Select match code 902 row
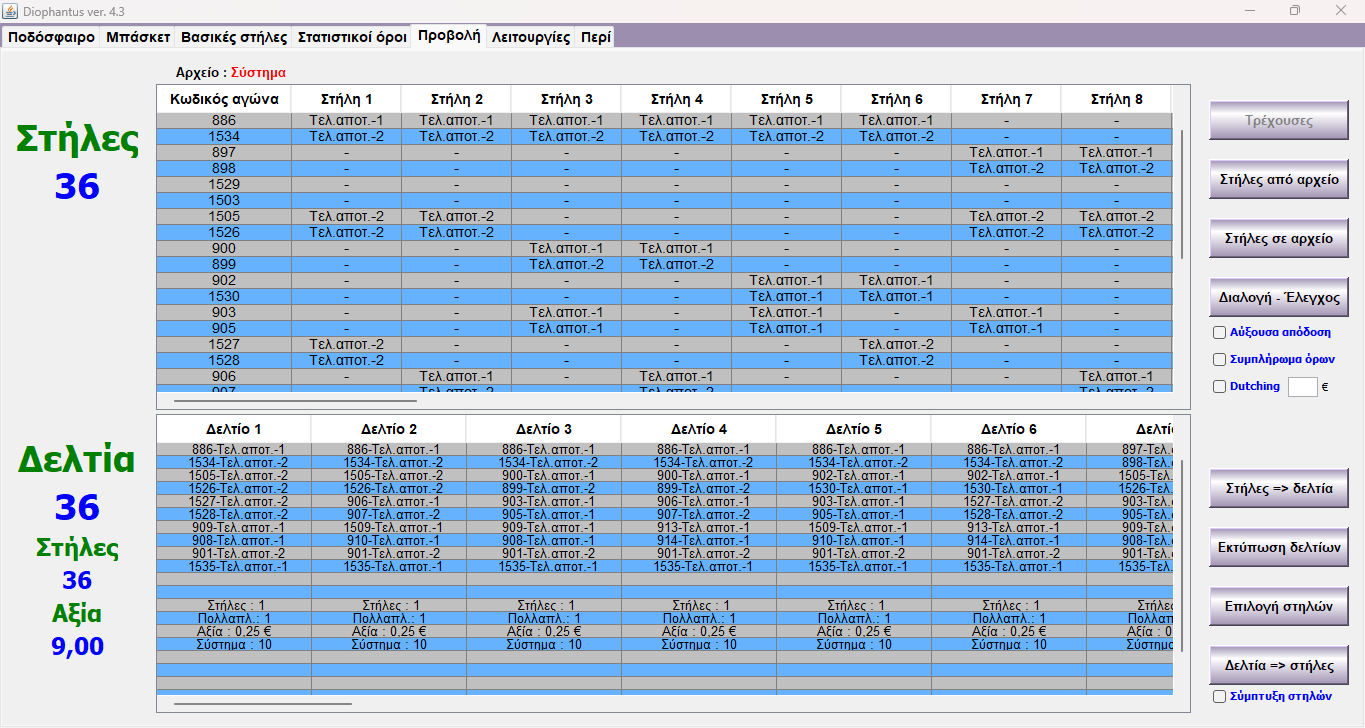This screenshot has width=1365, height=728. coord(664,281)
